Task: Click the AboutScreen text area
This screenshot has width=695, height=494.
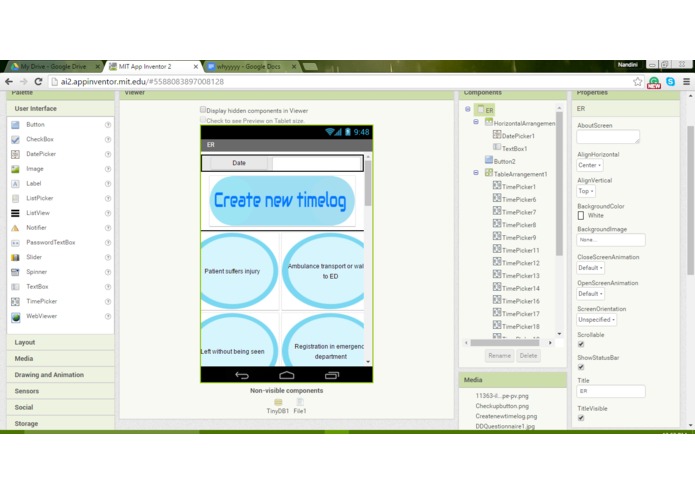Action: point(608,136)
